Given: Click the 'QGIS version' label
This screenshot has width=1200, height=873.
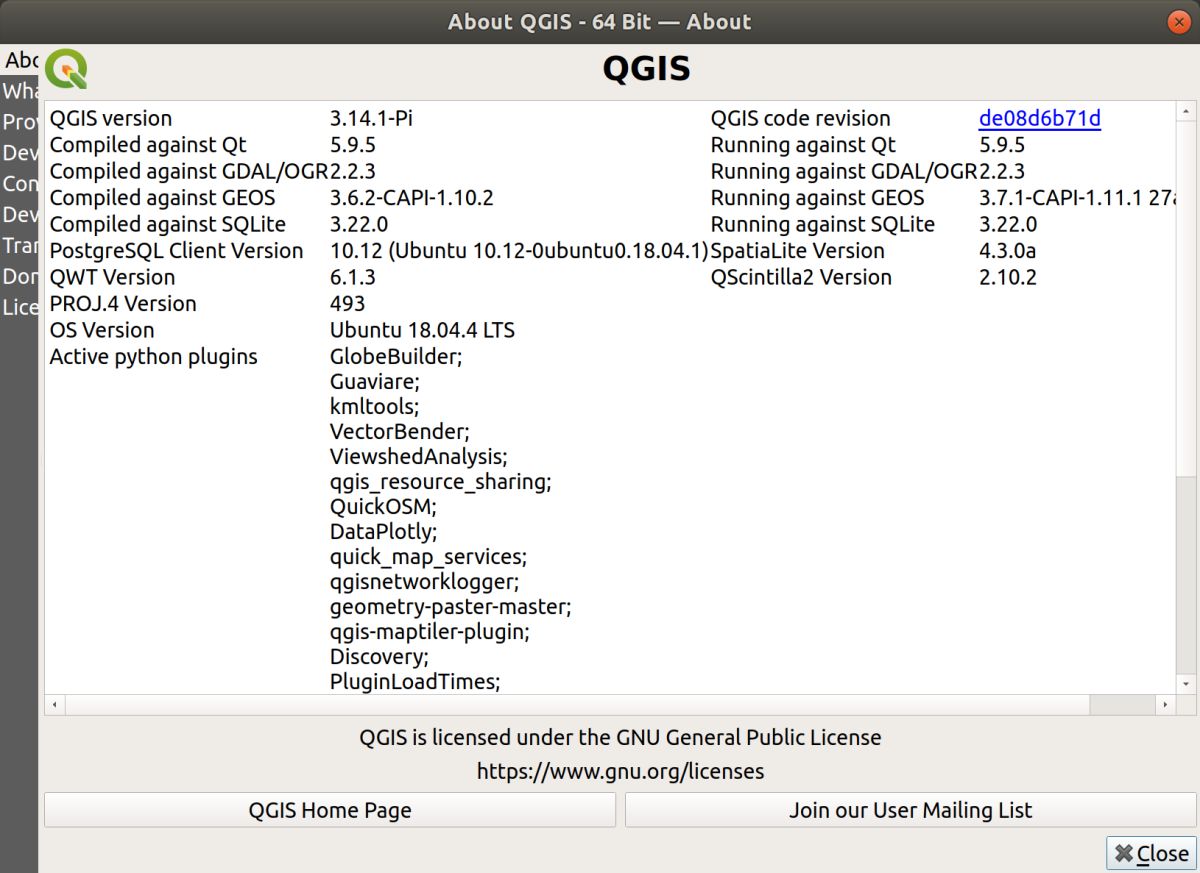Looking at the screenshot, I should [x=111, y=118].
